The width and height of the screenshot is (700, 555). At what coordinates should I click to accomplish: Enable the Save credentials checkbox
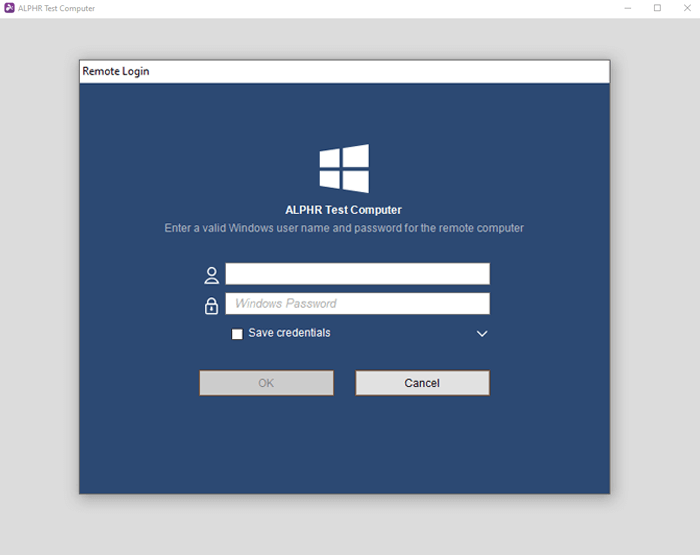click(x=237, y=334)
